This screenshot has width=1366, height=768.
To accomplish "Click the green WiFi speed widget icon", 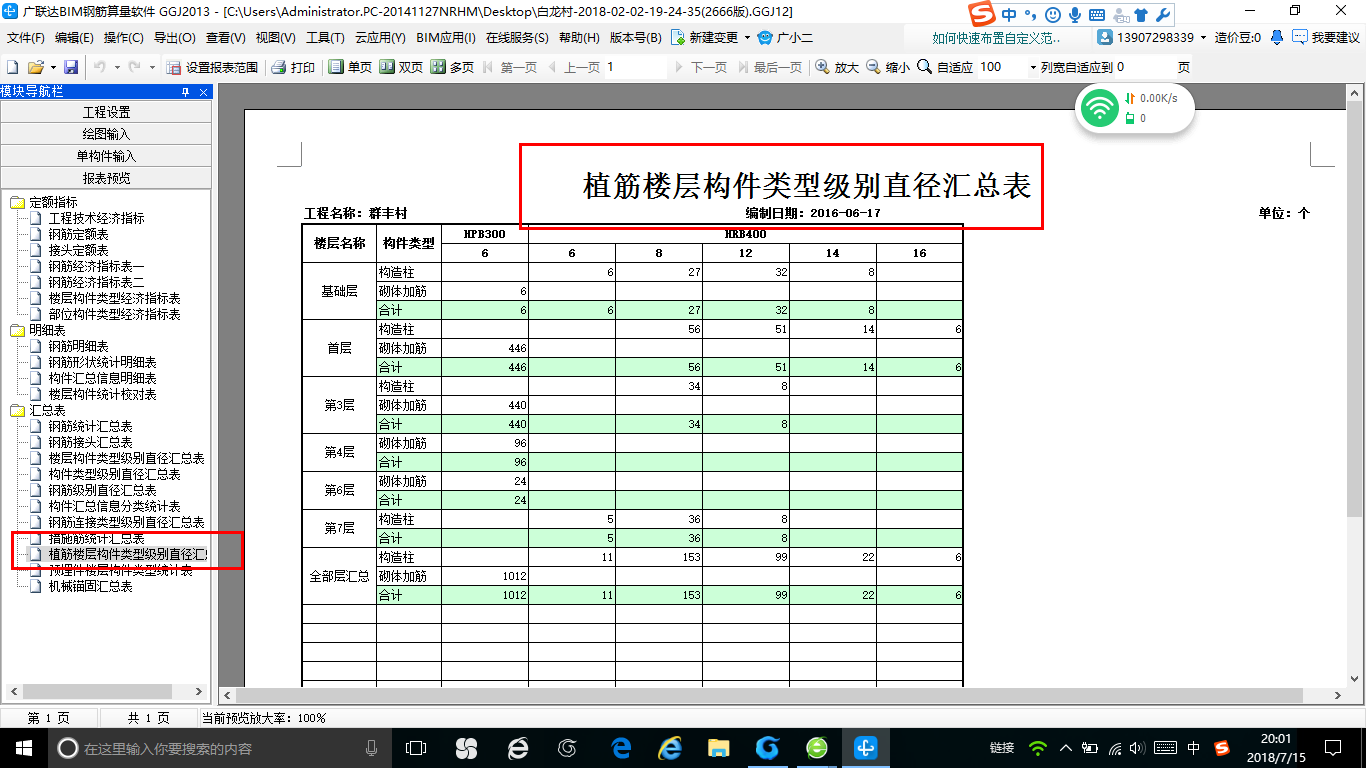I will click(x=1100, y=107).
